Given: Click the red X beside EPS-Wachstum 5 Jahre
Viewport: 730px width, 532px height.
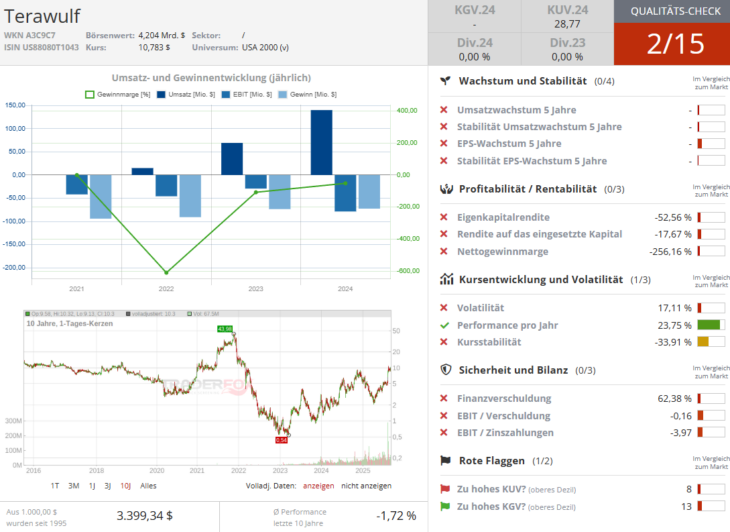Looking at the screenshot, I should 444,143.
